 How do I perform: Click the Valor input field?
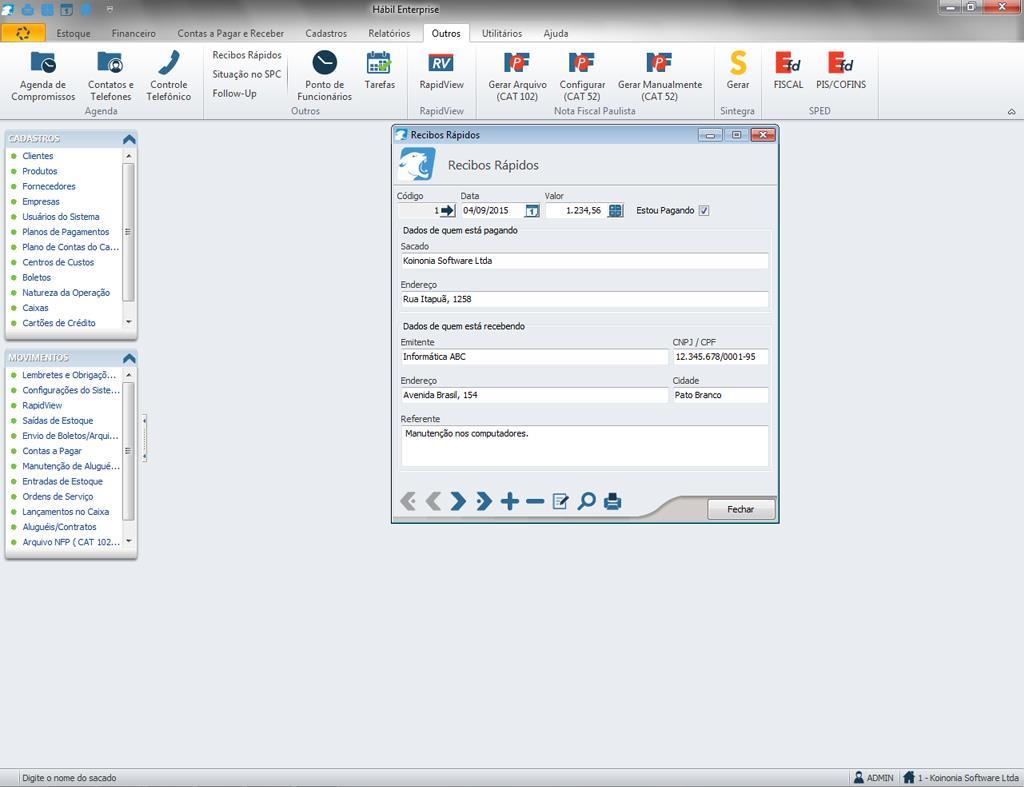[x=576, y=210]
